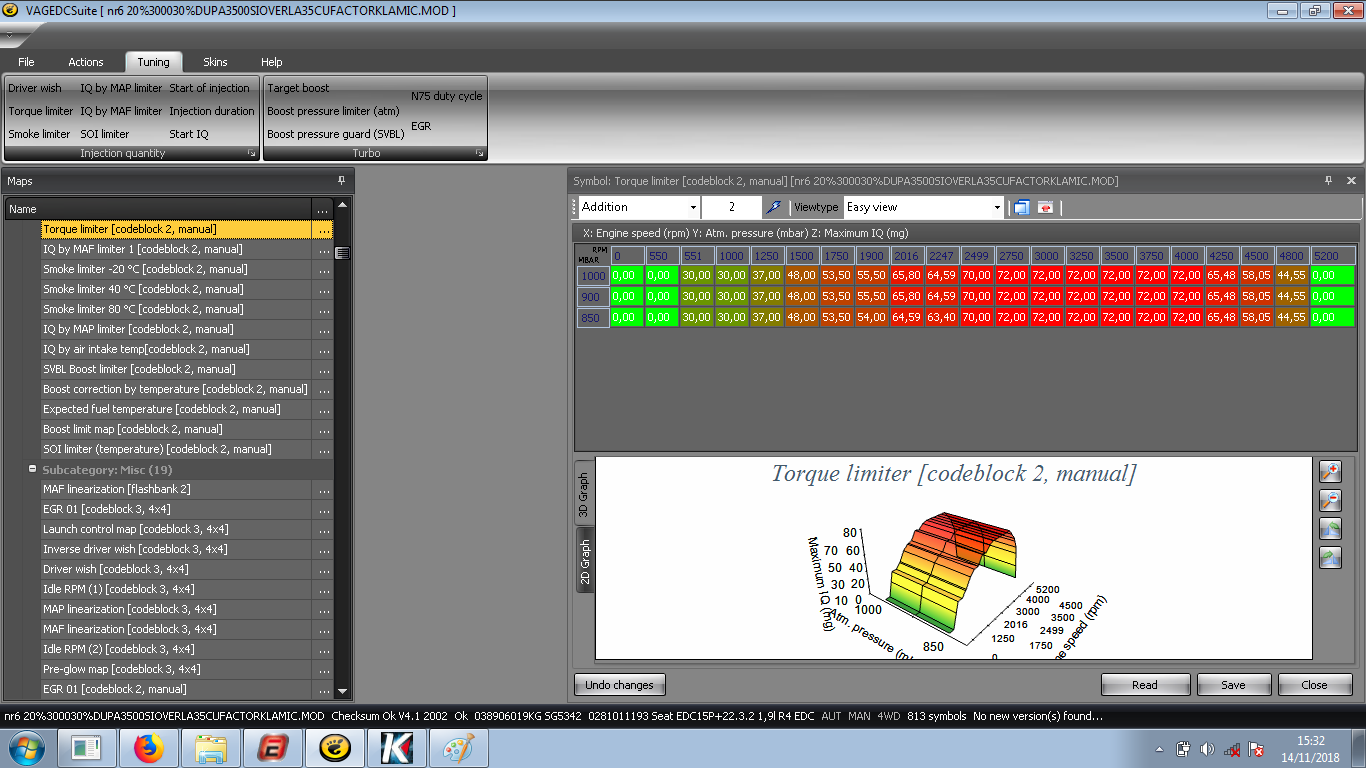Screen dimensions: 1366x768
Task: Click N75 duty cycle ribbon item
Action: (x=447, y=96)
